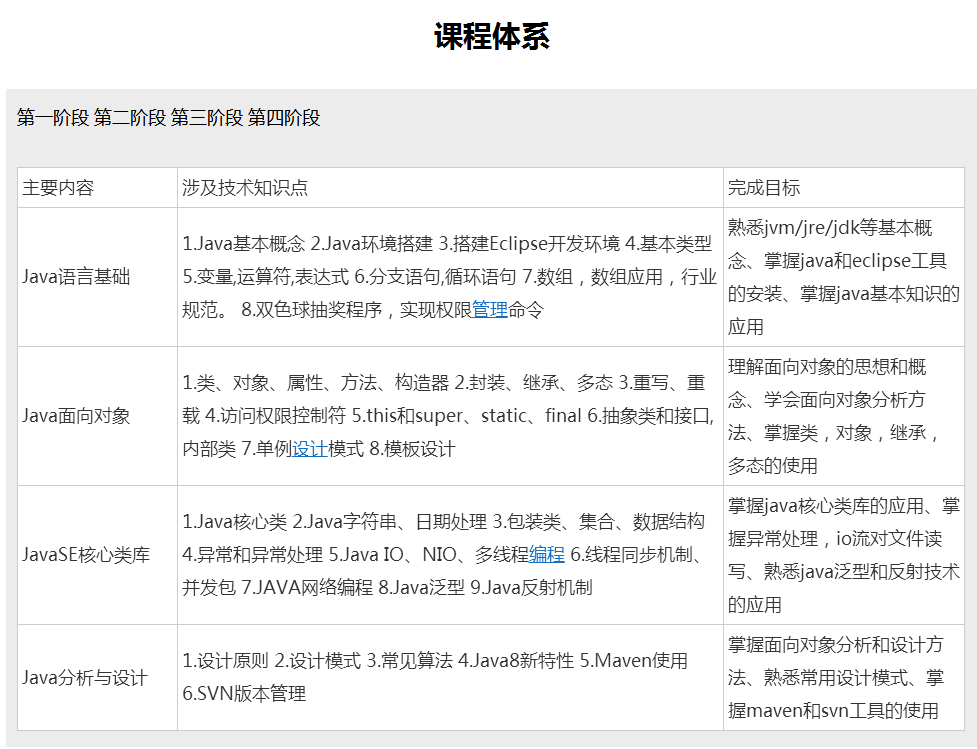Select the JavaSE核心类库 row title cell
Screen dimensions: 977x749
(x=86, y=555)
